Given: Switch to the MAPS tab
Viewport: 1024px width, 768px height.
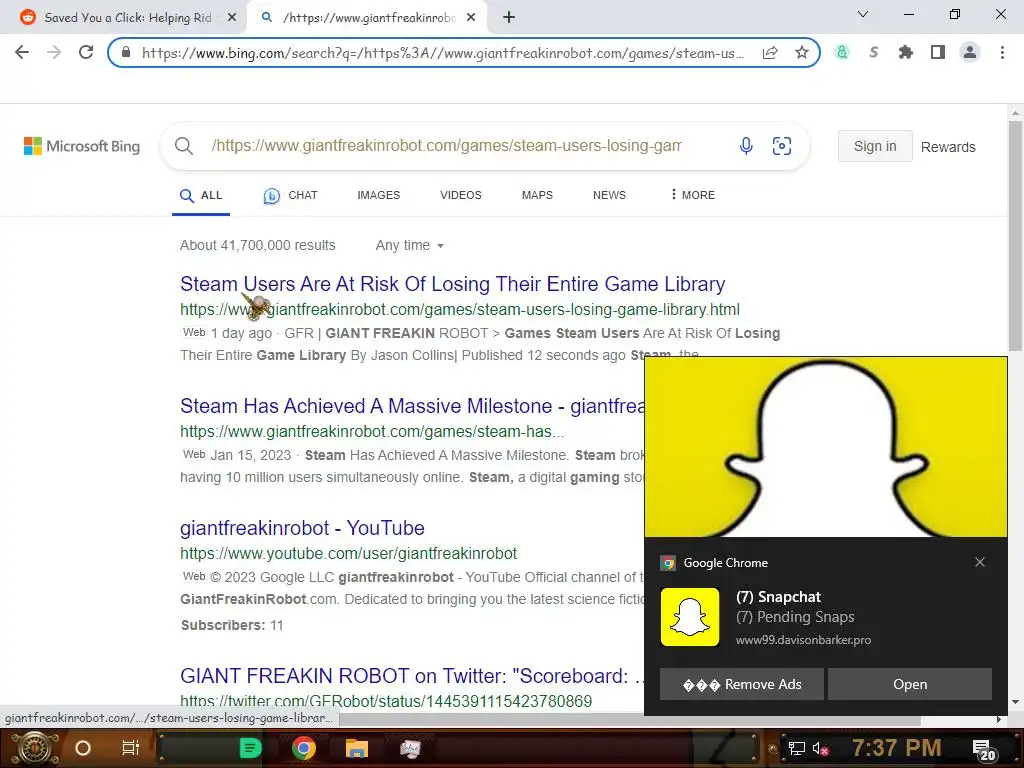Looking at the screenshot, I should tap(537, 195).
